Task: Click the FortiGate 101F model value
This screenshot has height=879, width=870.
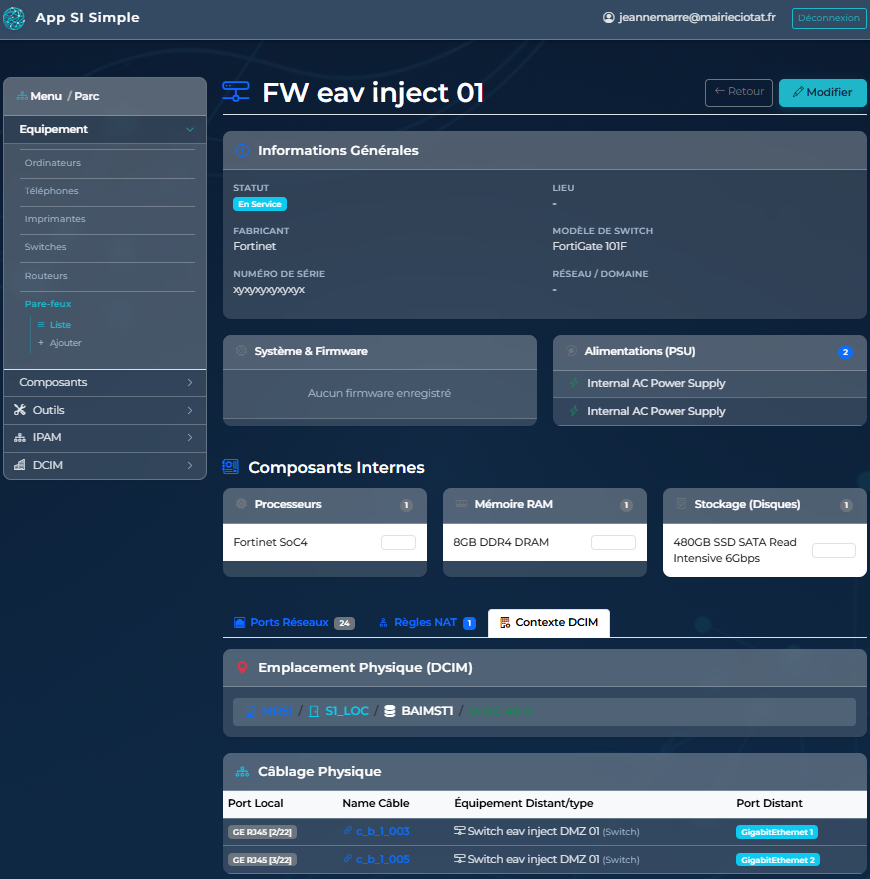Action: point(589,246)
